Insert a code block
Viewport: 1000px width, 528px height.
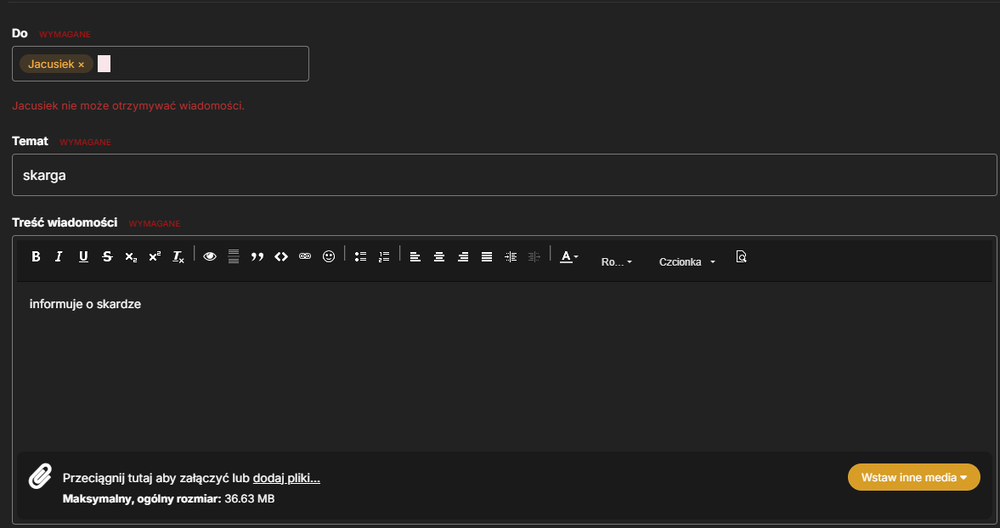point(281,256)
